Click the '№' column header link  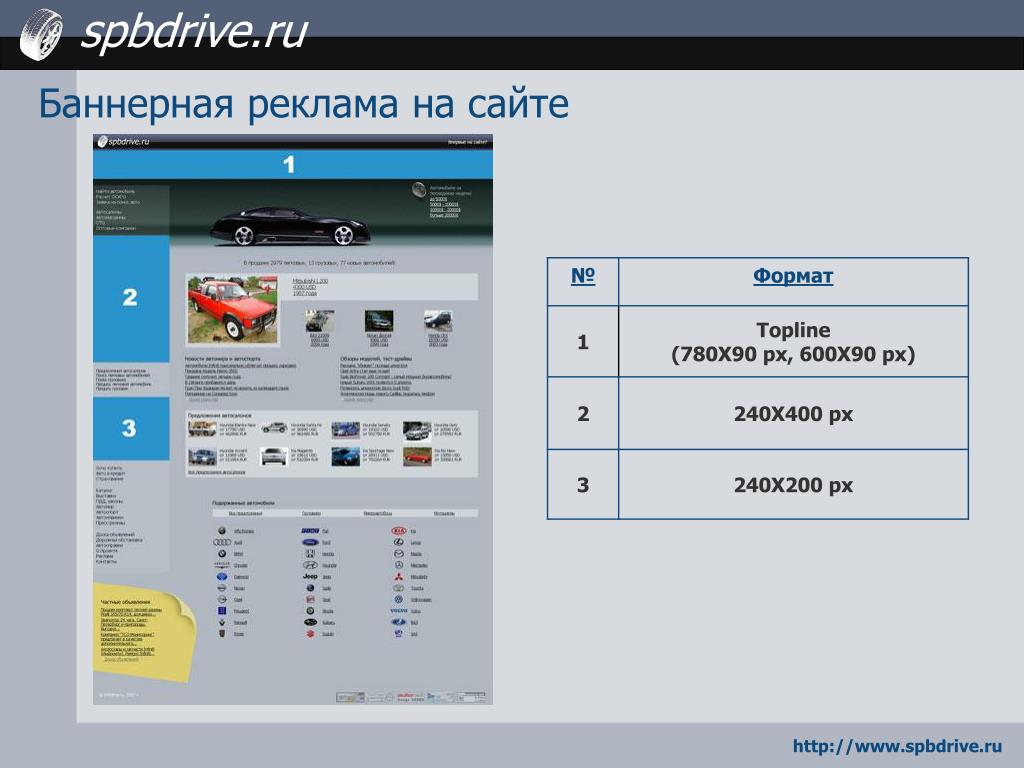[583, 276]
